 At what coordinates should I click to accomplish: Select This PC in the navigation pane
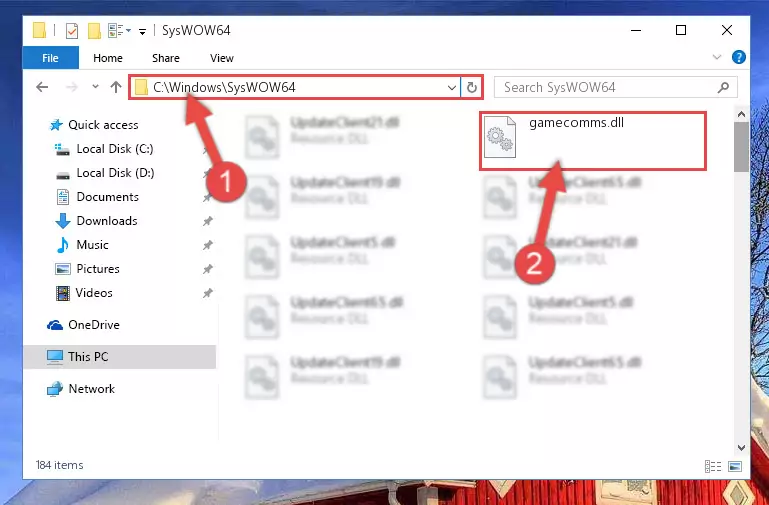119,357
